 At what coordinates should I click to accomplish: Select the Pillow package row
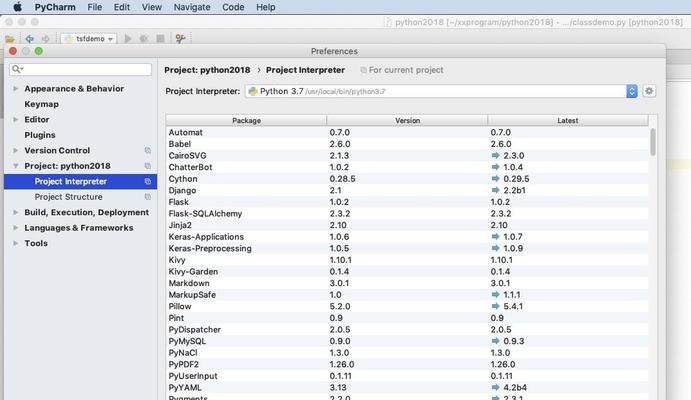coord(407,306)
